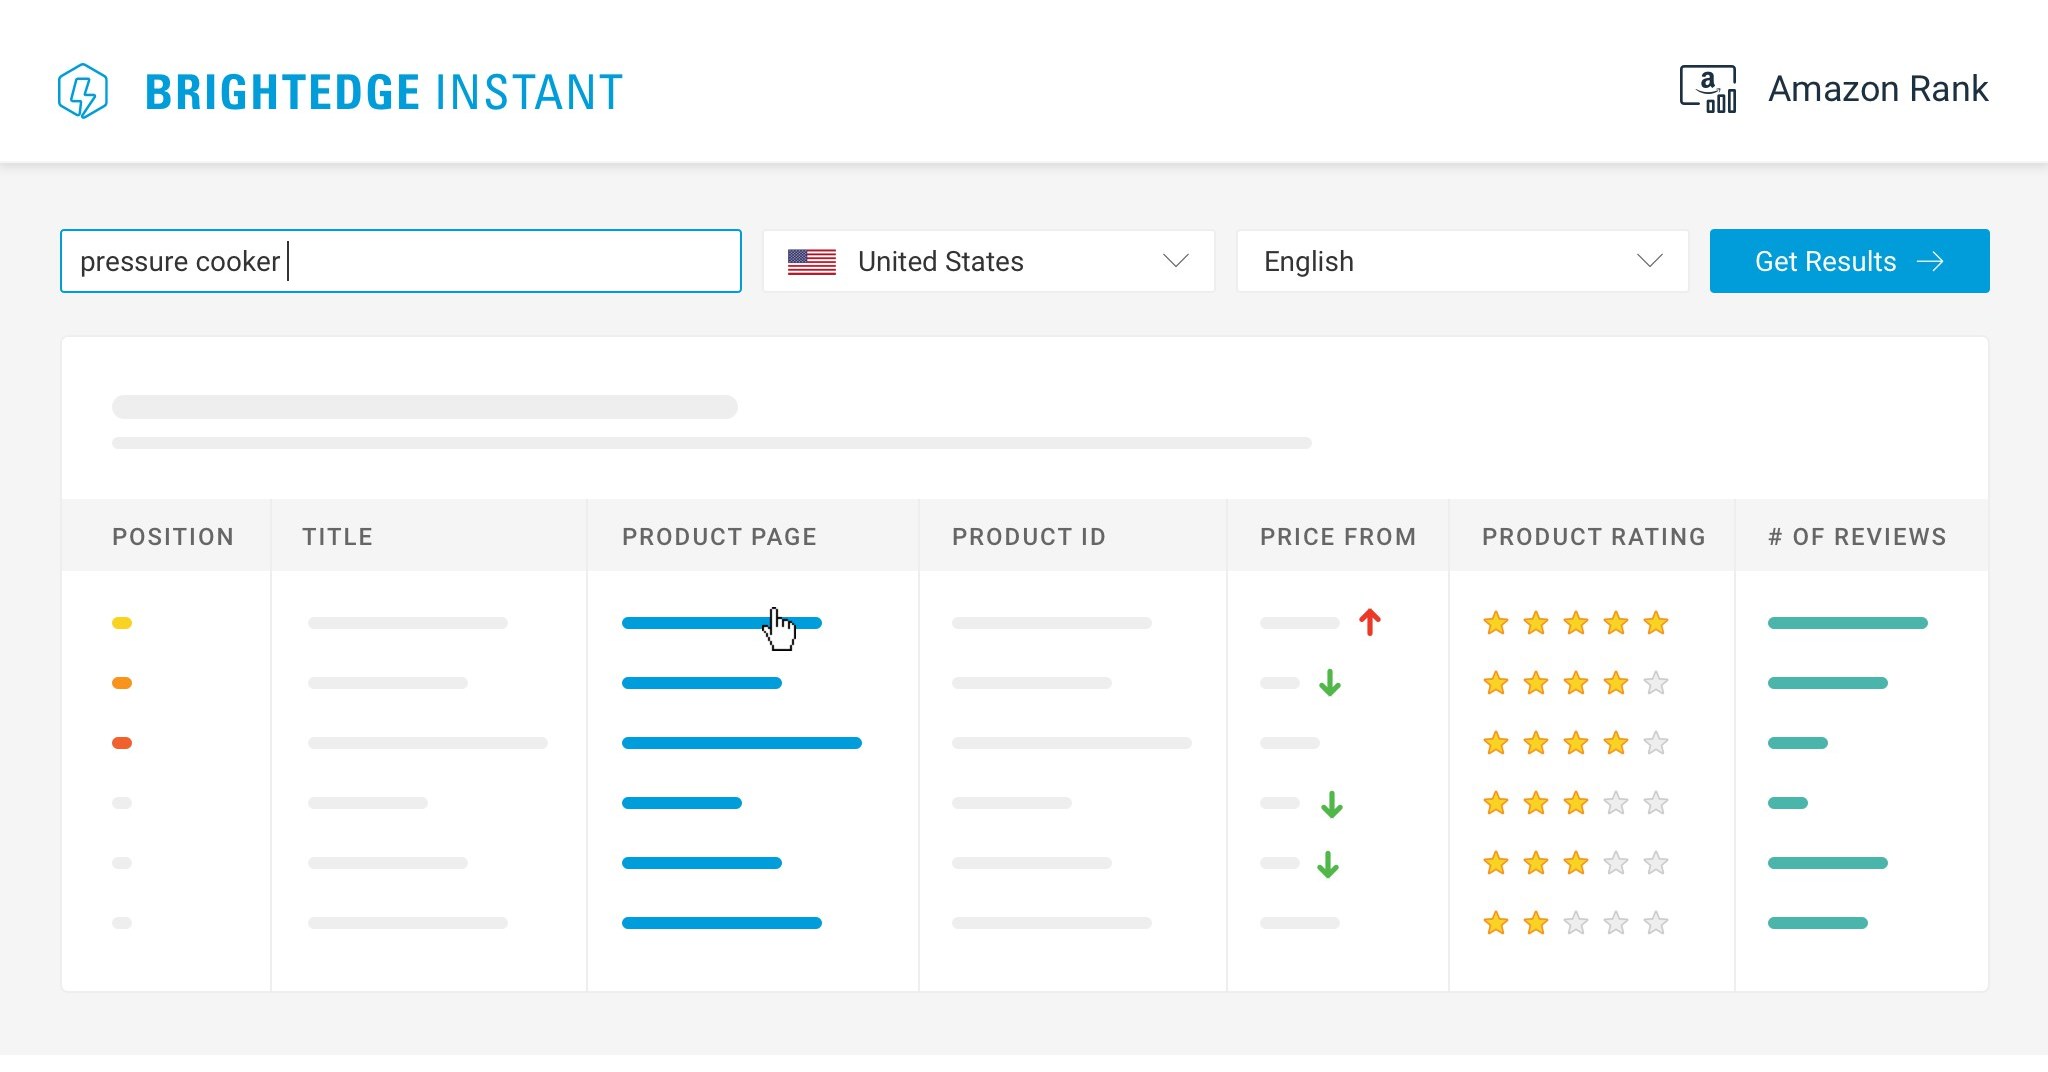Viewport: 2048px width, 1072px height.
Task: Select the green price decrease arrow
Action: coord(1330,683)
